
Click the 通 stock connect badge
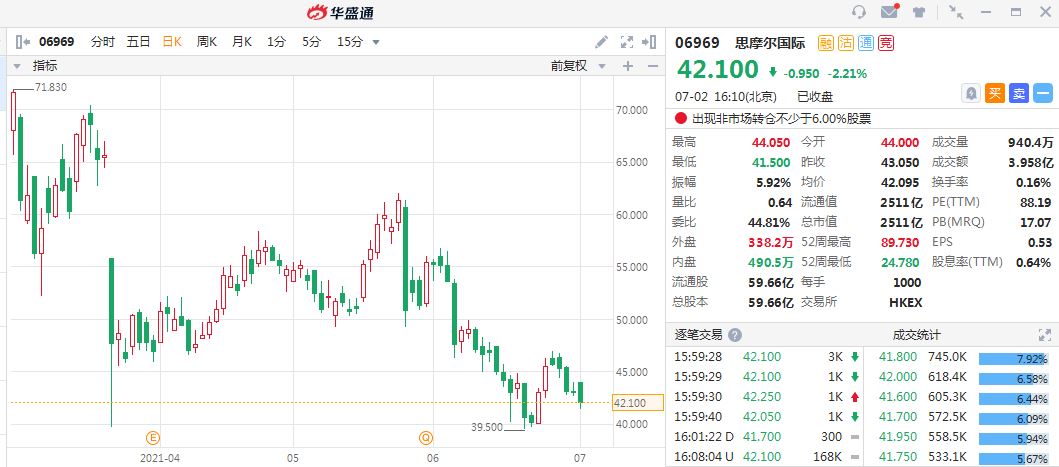coord(866,43)
